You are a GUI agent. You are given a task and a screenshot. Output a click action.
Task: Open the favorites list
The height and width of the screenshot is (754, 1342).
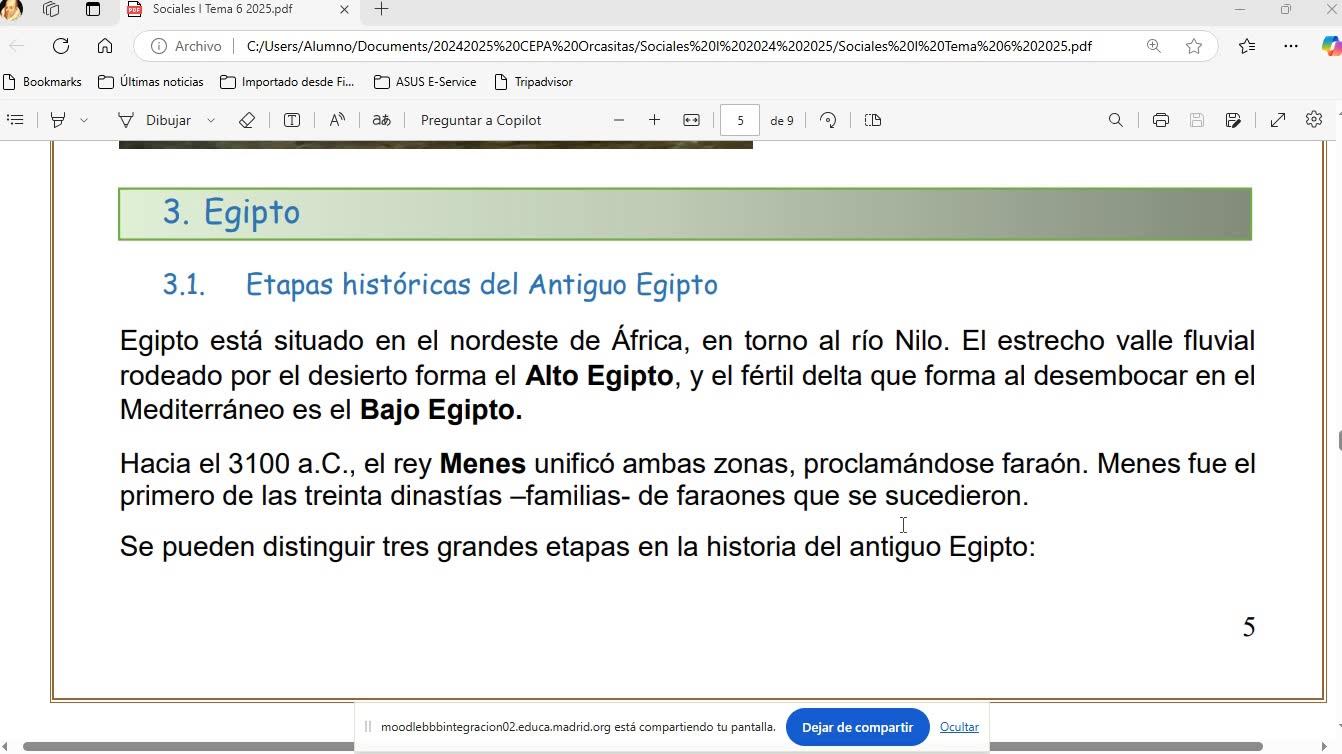1247,46
